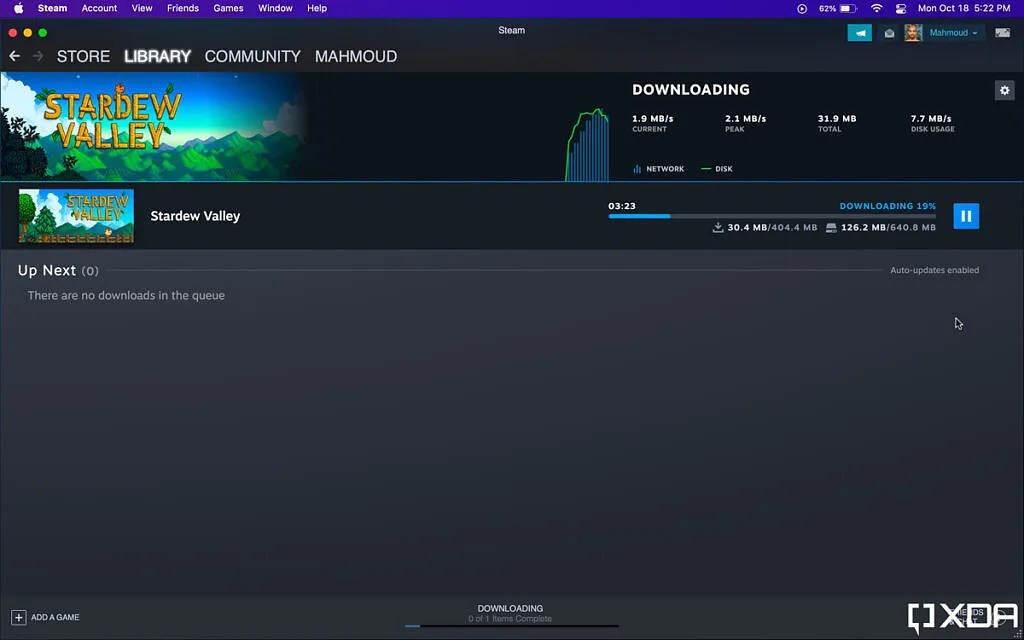Toggle the NETWORK graph legend
Image resolution: width=1024 pixels, height=640 pixels.
coord(658,168)
